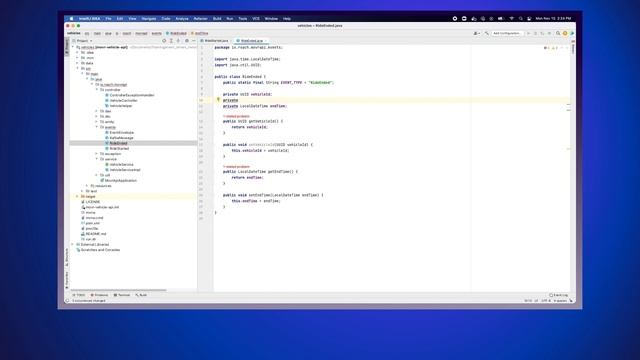Click the locate file target icon in Project panel
Screen dimensions: 640x360
pos(164,41)
